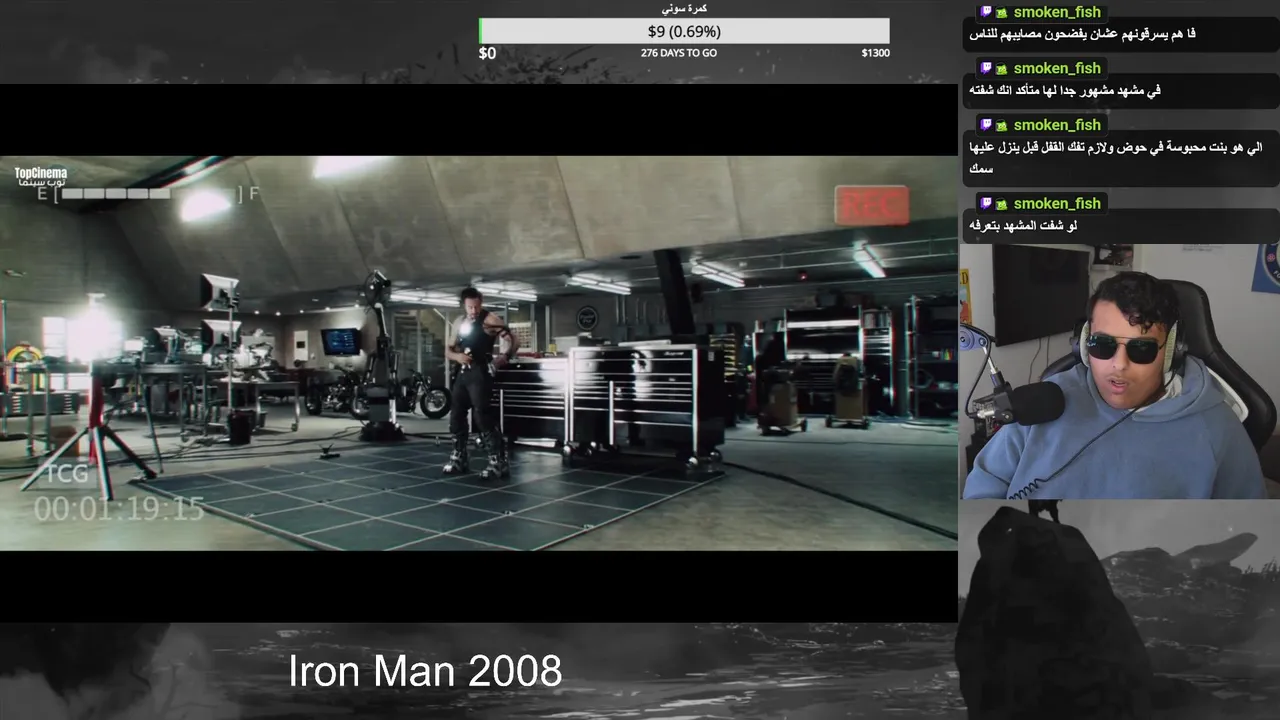Image resolution: width=1280 pixels, height=720 pixels.
Task: Click the green badge of the message 'في مشهد مشهور جدا'
Action: click(x=1001, y=68)
